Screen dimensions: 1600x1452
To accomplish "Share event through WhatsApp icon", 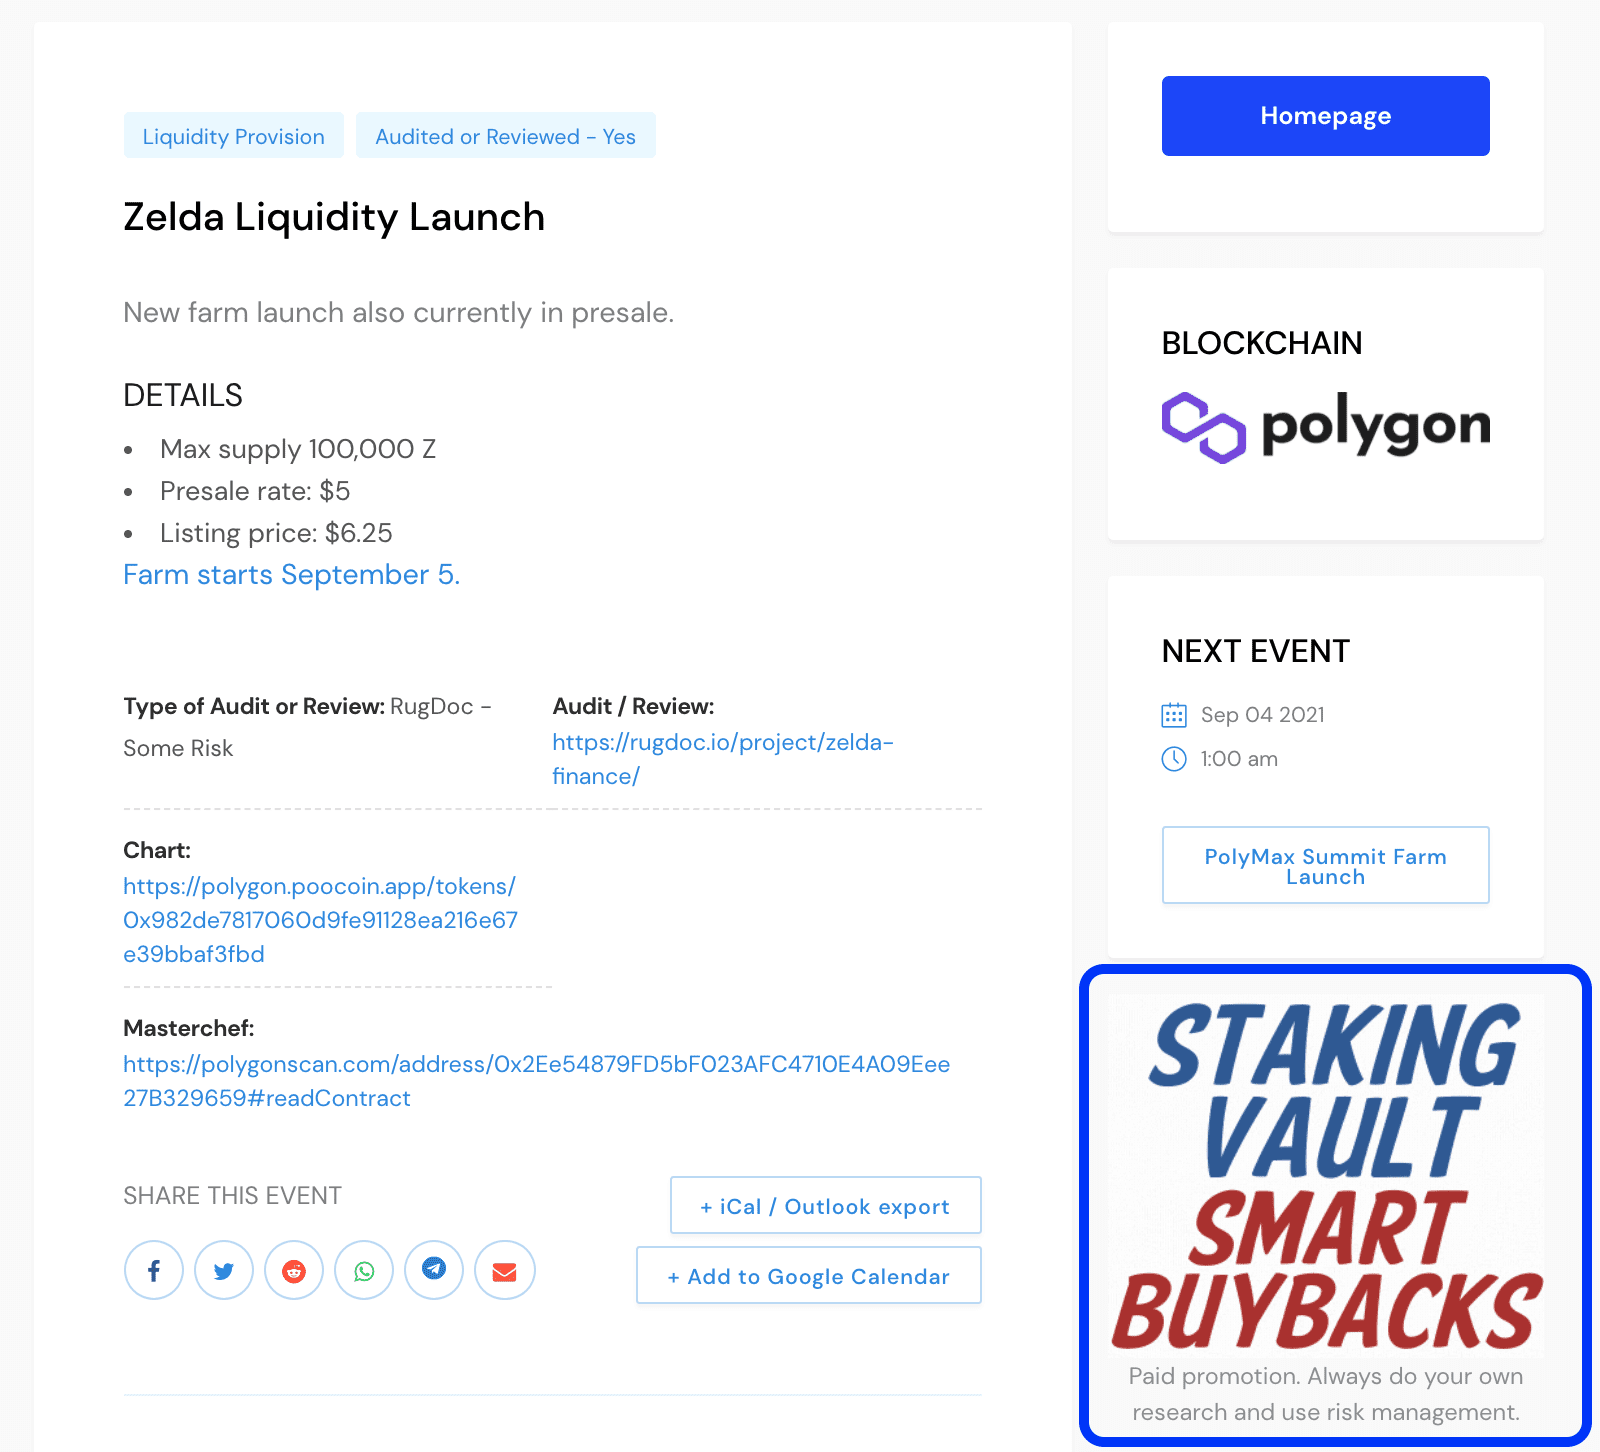I will click(364, 1270).
